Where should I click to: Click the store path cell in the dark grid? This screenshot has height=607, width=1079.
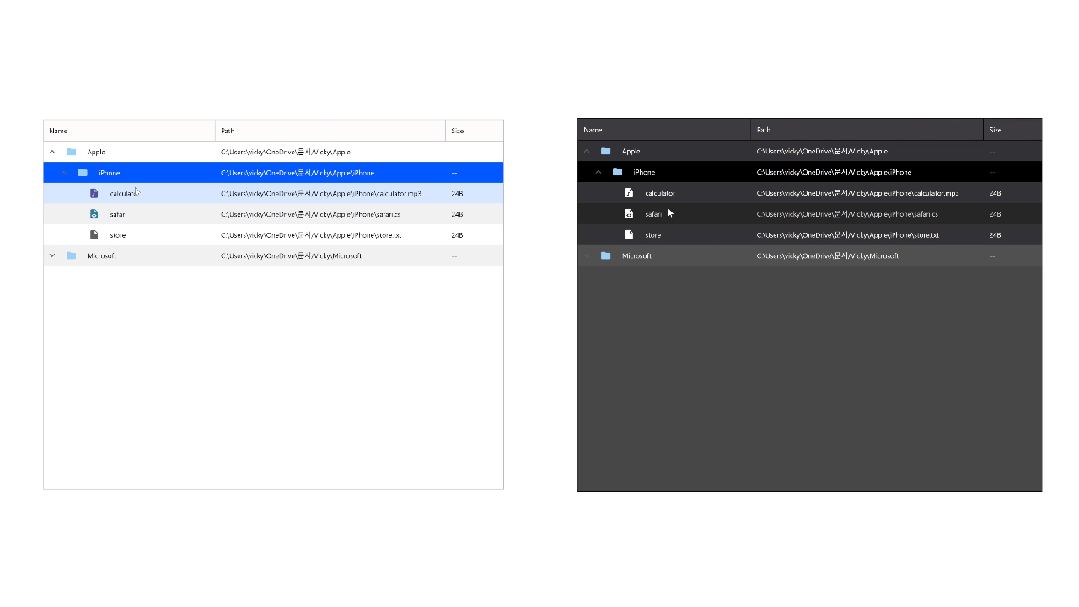[x=867, y=235]
